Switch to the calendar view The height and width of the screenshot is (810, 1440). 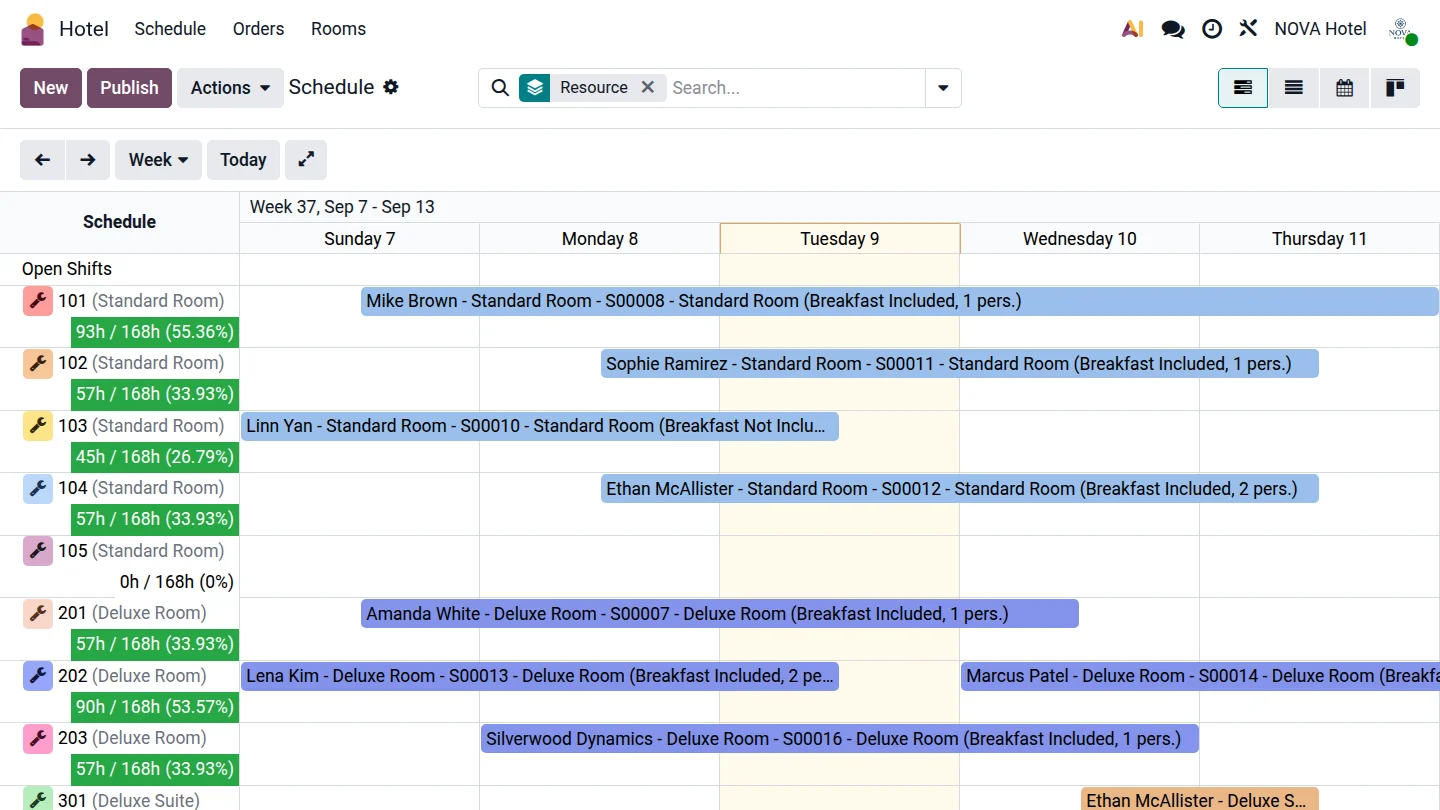coord(1344,88)
